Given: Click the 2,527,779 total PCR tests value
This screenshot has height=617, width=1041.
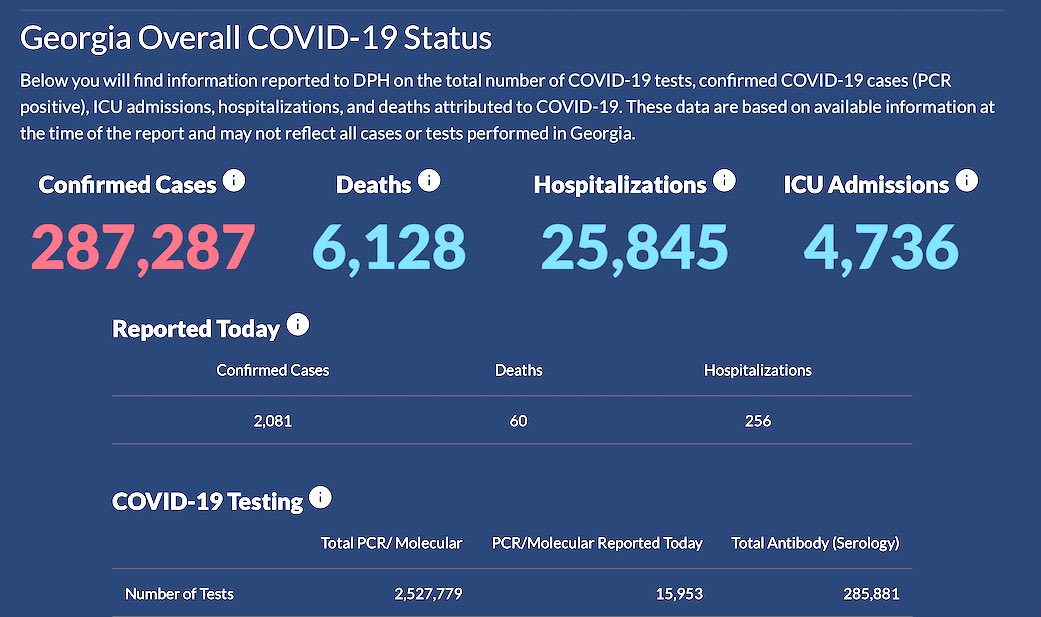Looking at the screenshot, I should click(428, 594).
